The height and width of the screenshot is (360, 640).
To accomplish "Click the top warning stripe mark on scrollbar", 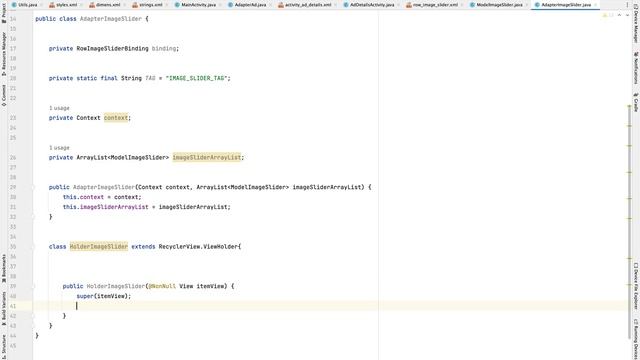I will coord(629,107).
